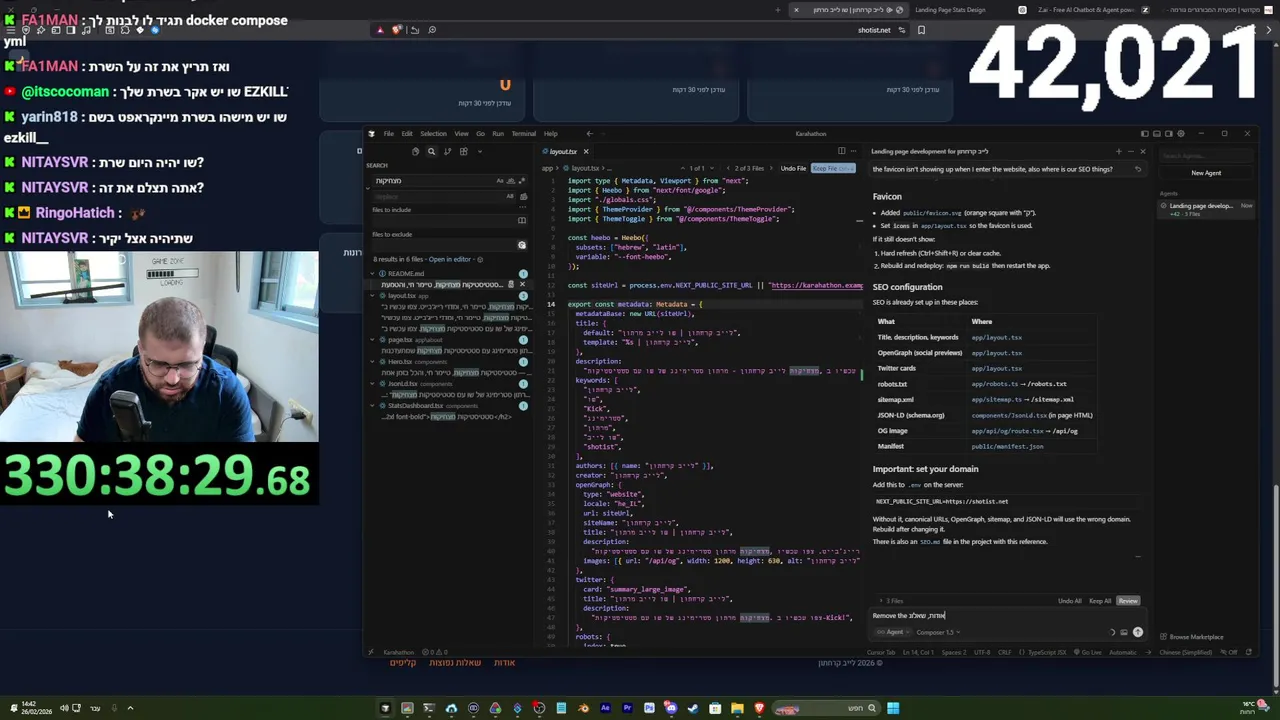Click New Agent button
This screenshot has width=1280, height=720.
coord(1206,173)
